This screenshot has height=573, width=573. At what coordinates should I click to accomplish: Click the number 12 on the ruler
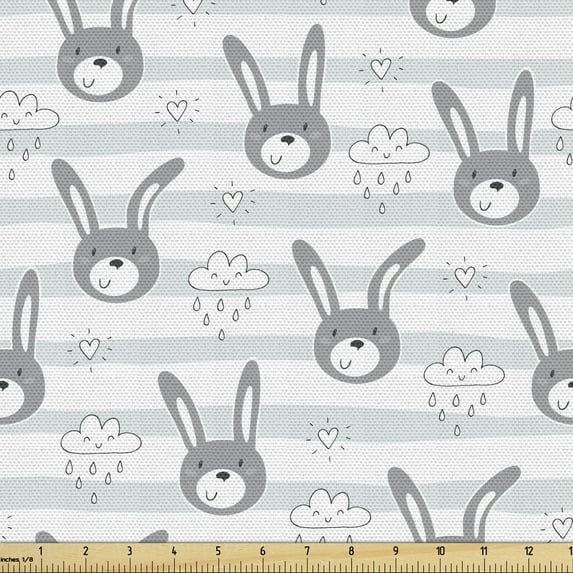click(529, 551)
